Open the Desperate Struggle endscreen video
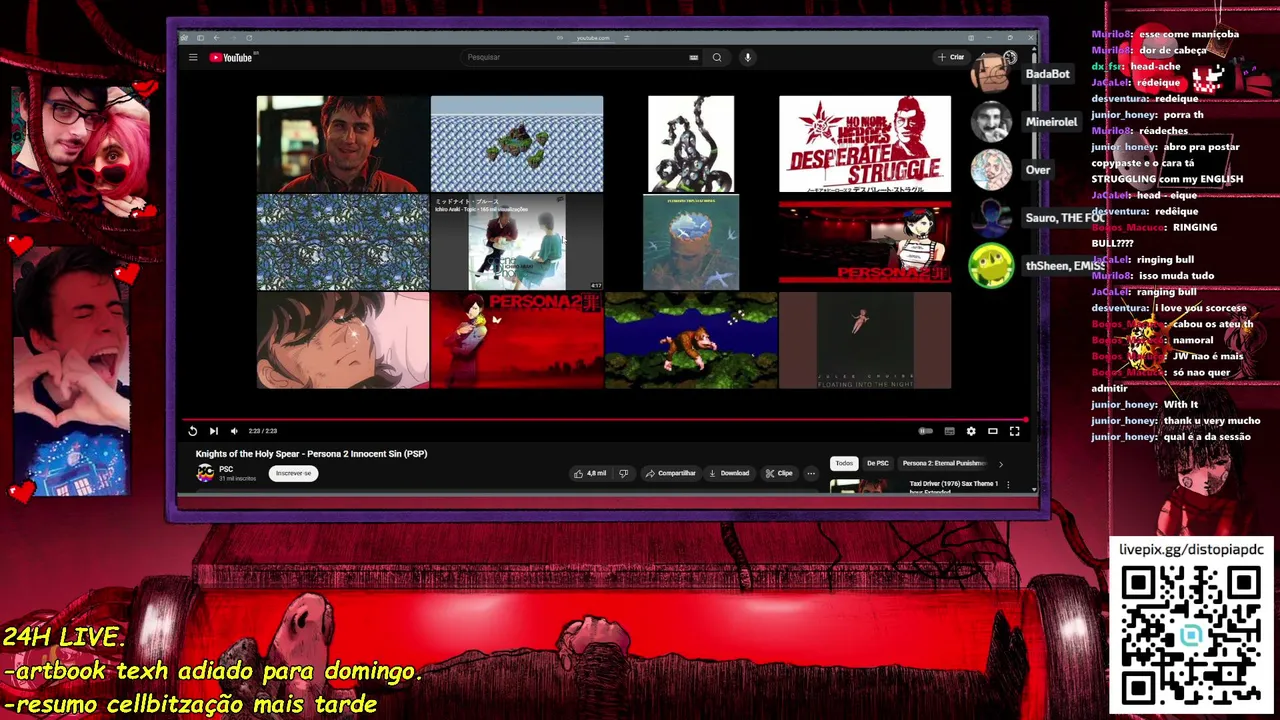The height and width of the screenshot is (720, 1280). tap(865, 144)
